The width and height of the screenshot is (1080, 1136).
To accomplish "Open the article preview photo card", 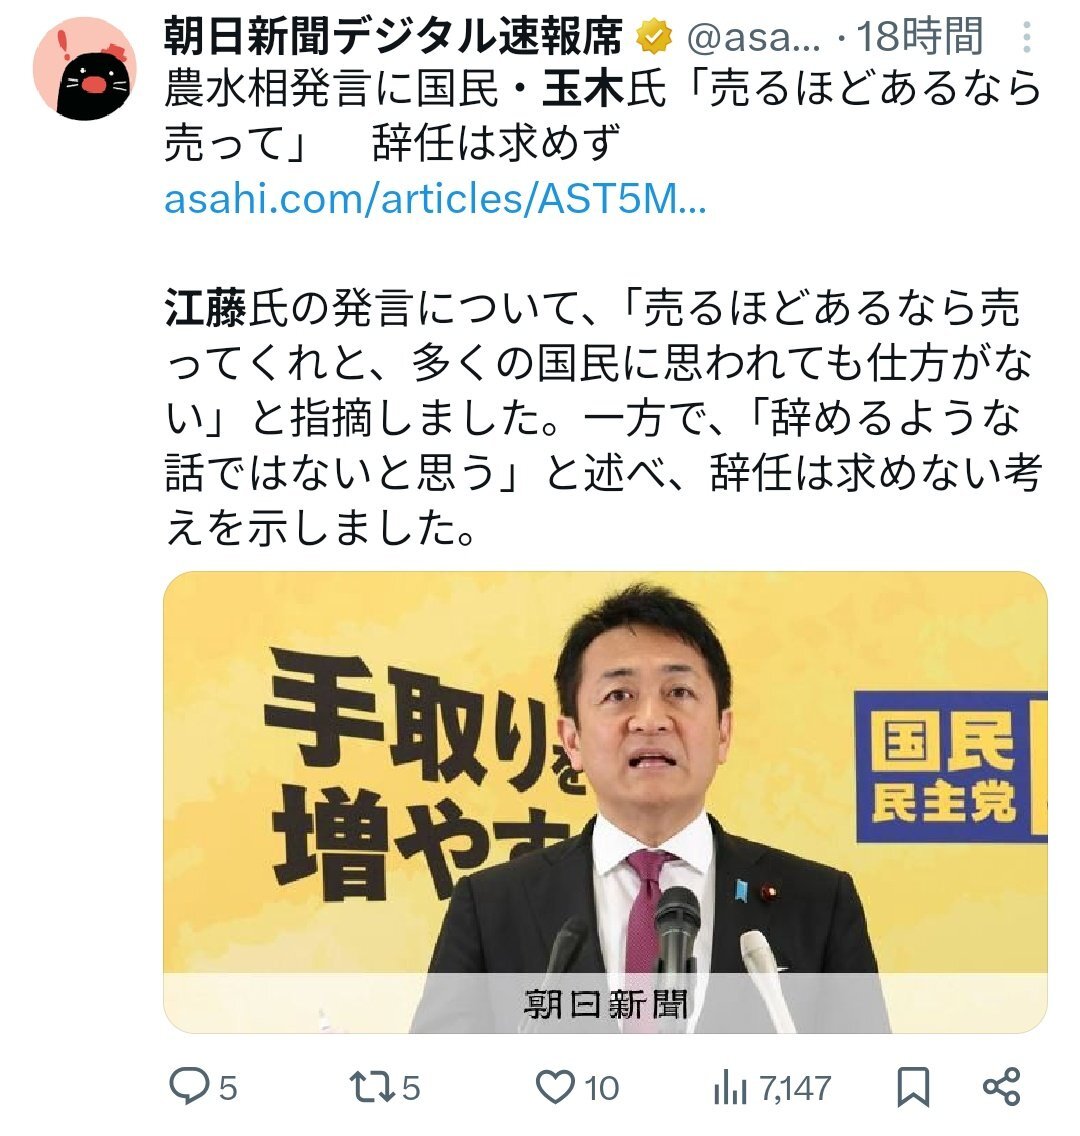I will 605,802.
